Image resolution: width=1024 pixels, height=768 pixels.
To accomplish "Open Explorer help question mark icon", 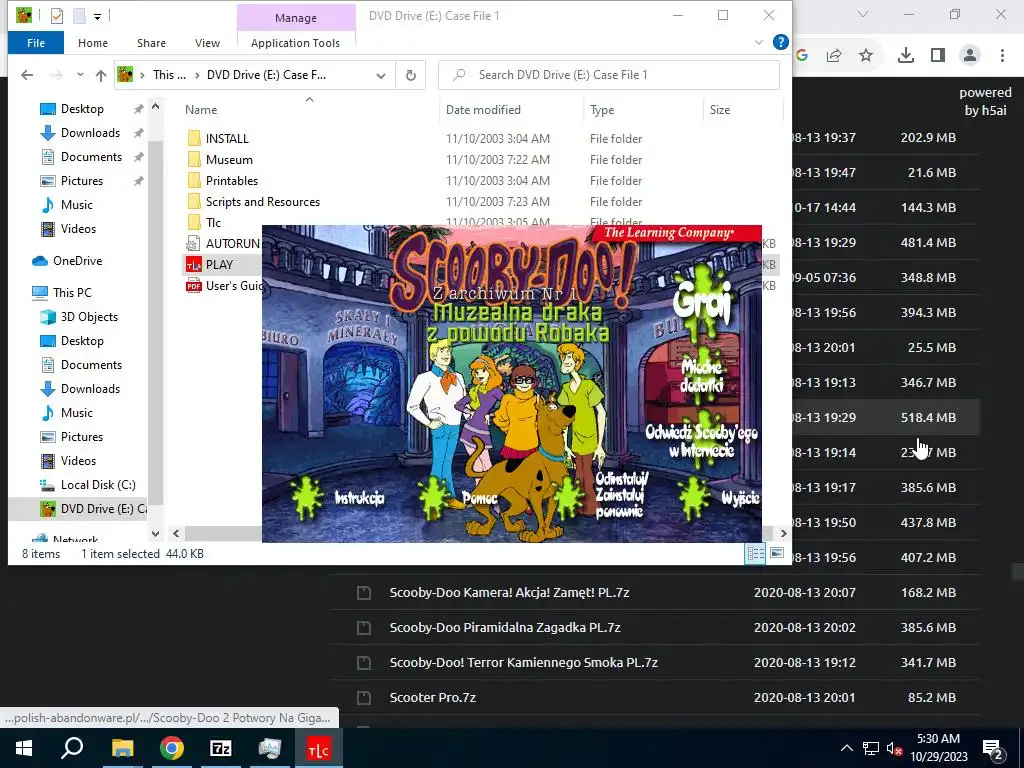I will [x=780, y=42].
